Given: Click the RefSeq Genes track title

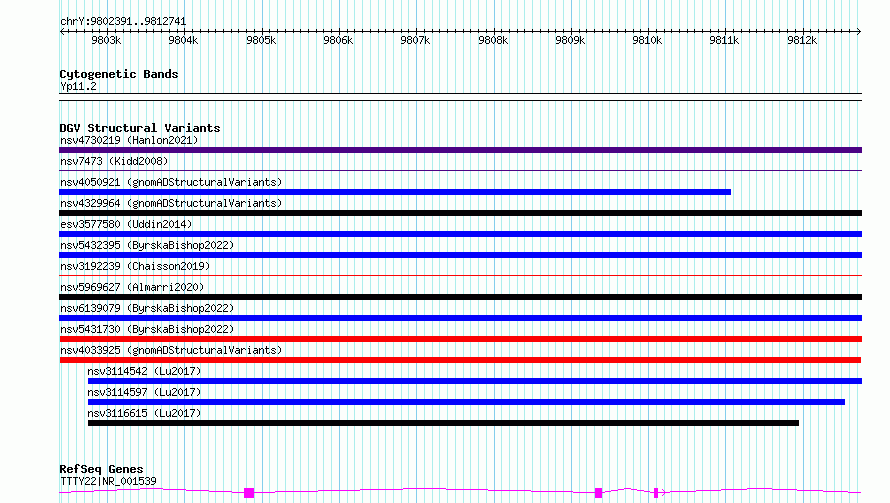Looking at the screenshot, I should tap(102, 469).
